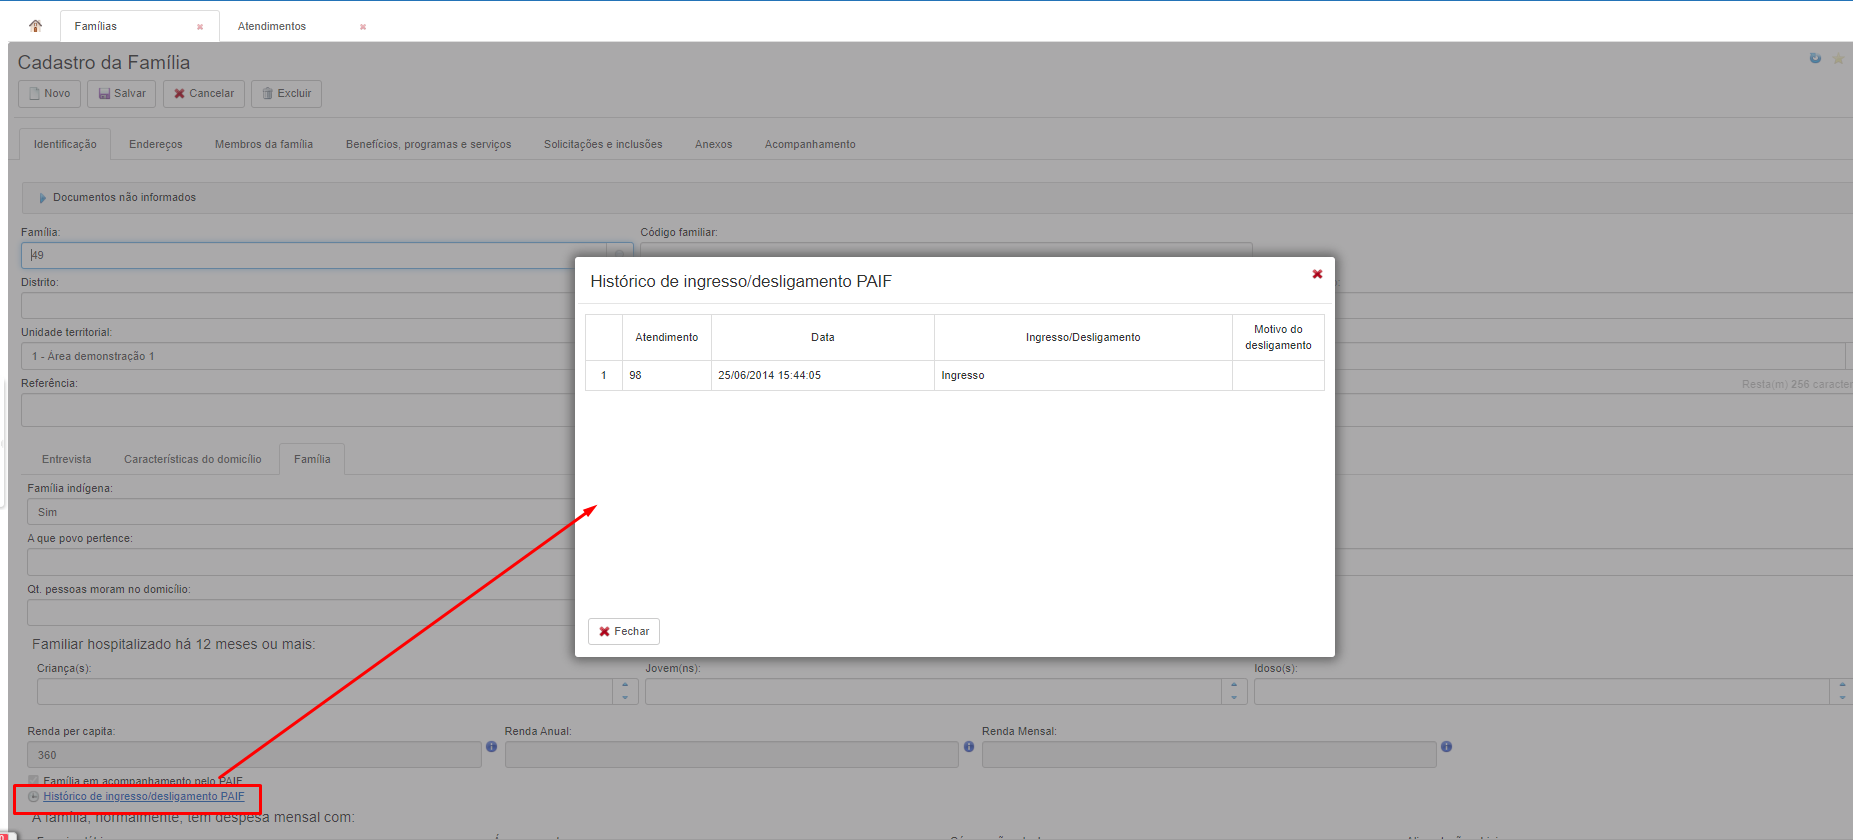This screenshot has width=1853, height=840.
Task: Click the Motivo do desligamento column header
Action: 1278,338
